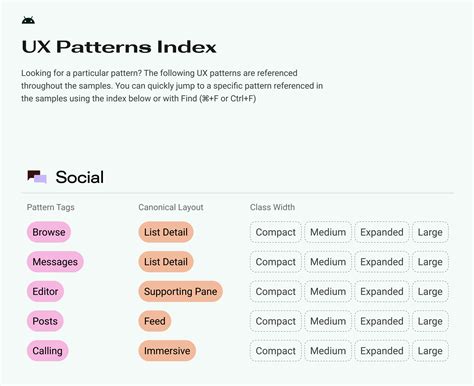Pick Large width in the Posts row
The image size is (474, 386).
[430, 321]
